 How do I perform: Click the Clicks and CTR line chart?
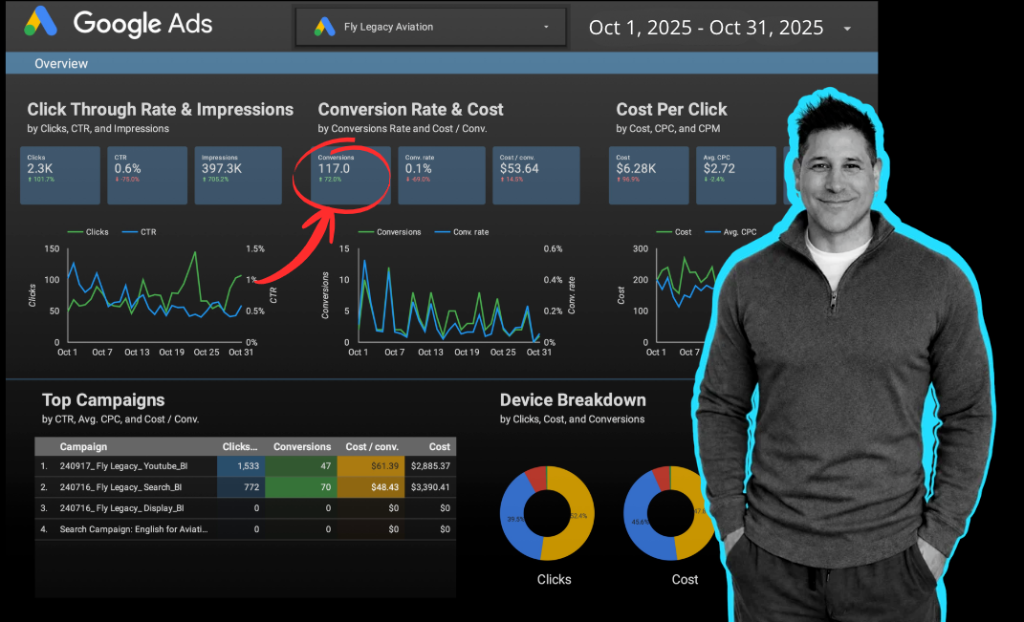155,294
